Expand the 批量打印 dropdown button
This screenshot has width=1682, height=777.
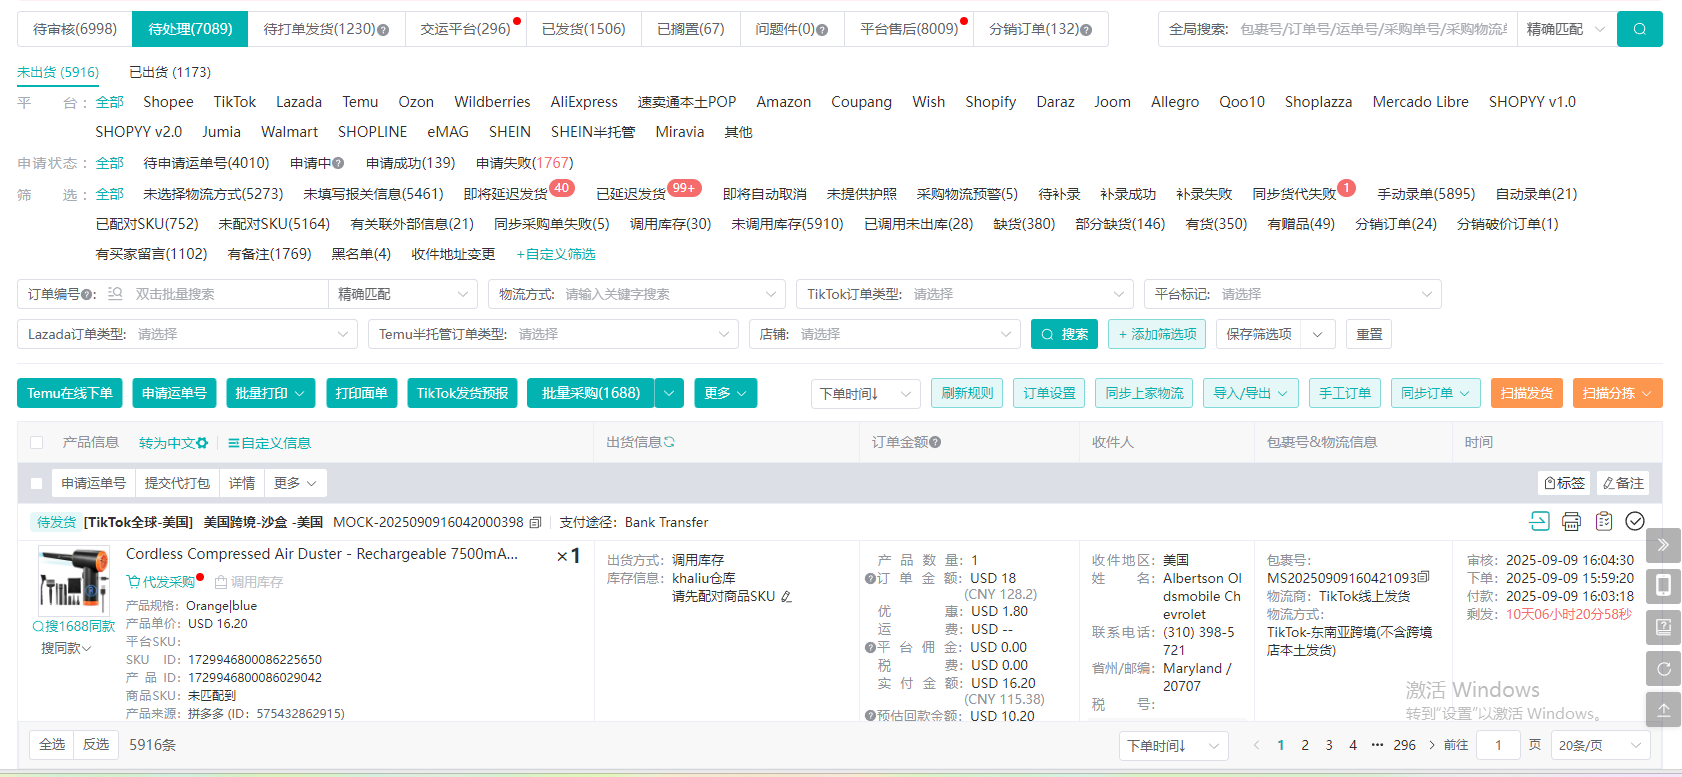tap(270, 393)
